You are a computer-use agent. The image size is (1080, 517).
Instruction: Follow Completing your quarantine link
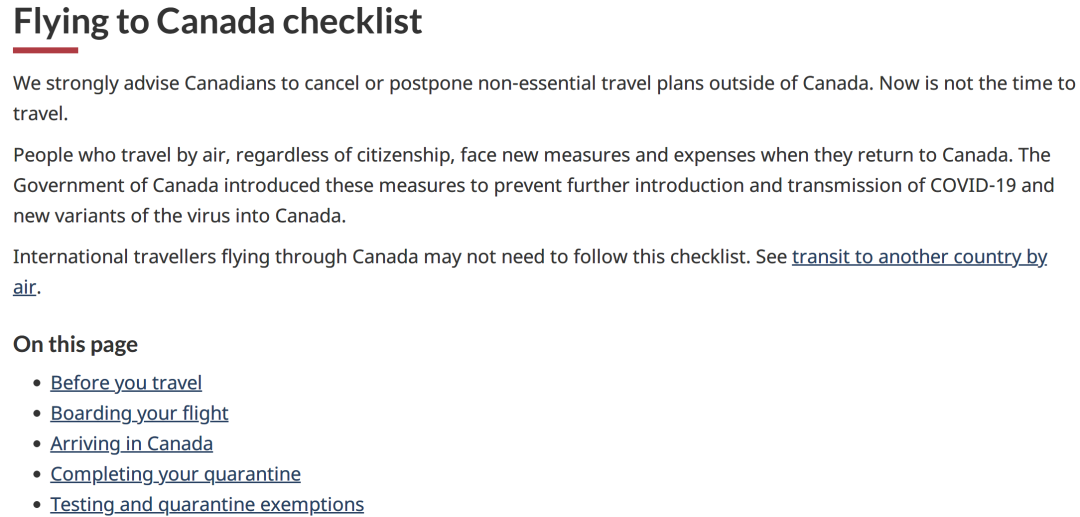pos(175,474)
